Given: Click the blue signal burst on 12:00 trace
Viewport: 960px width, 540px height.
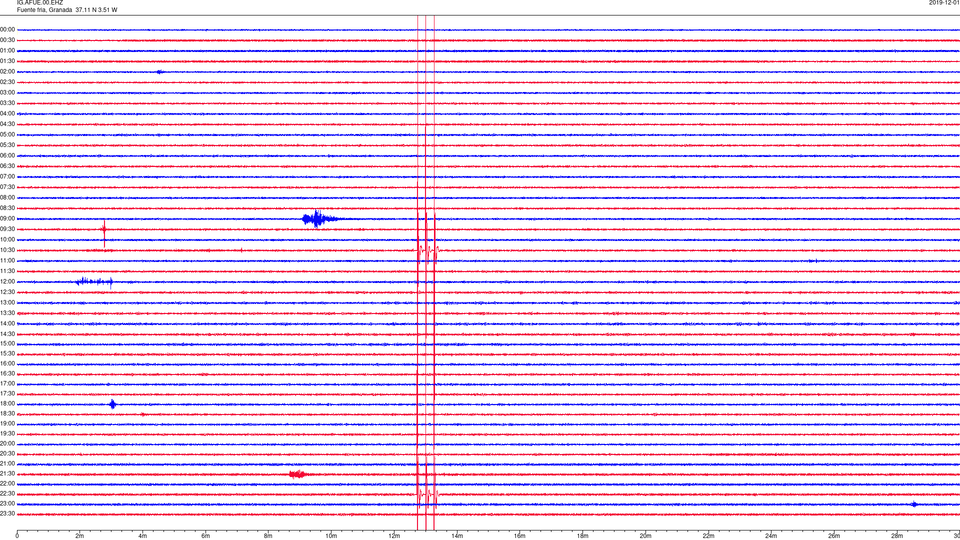Looking at the screenshot, I should pos(94,282).
